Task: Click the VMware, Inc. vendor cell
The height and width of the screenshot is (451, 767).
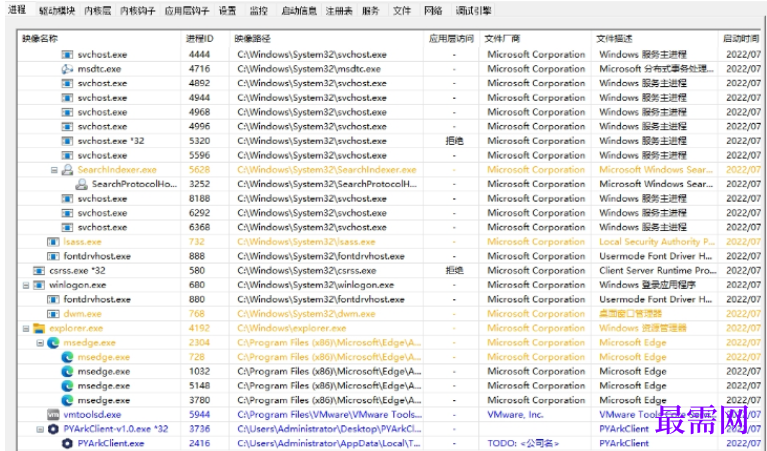Action: pos(516,415)
